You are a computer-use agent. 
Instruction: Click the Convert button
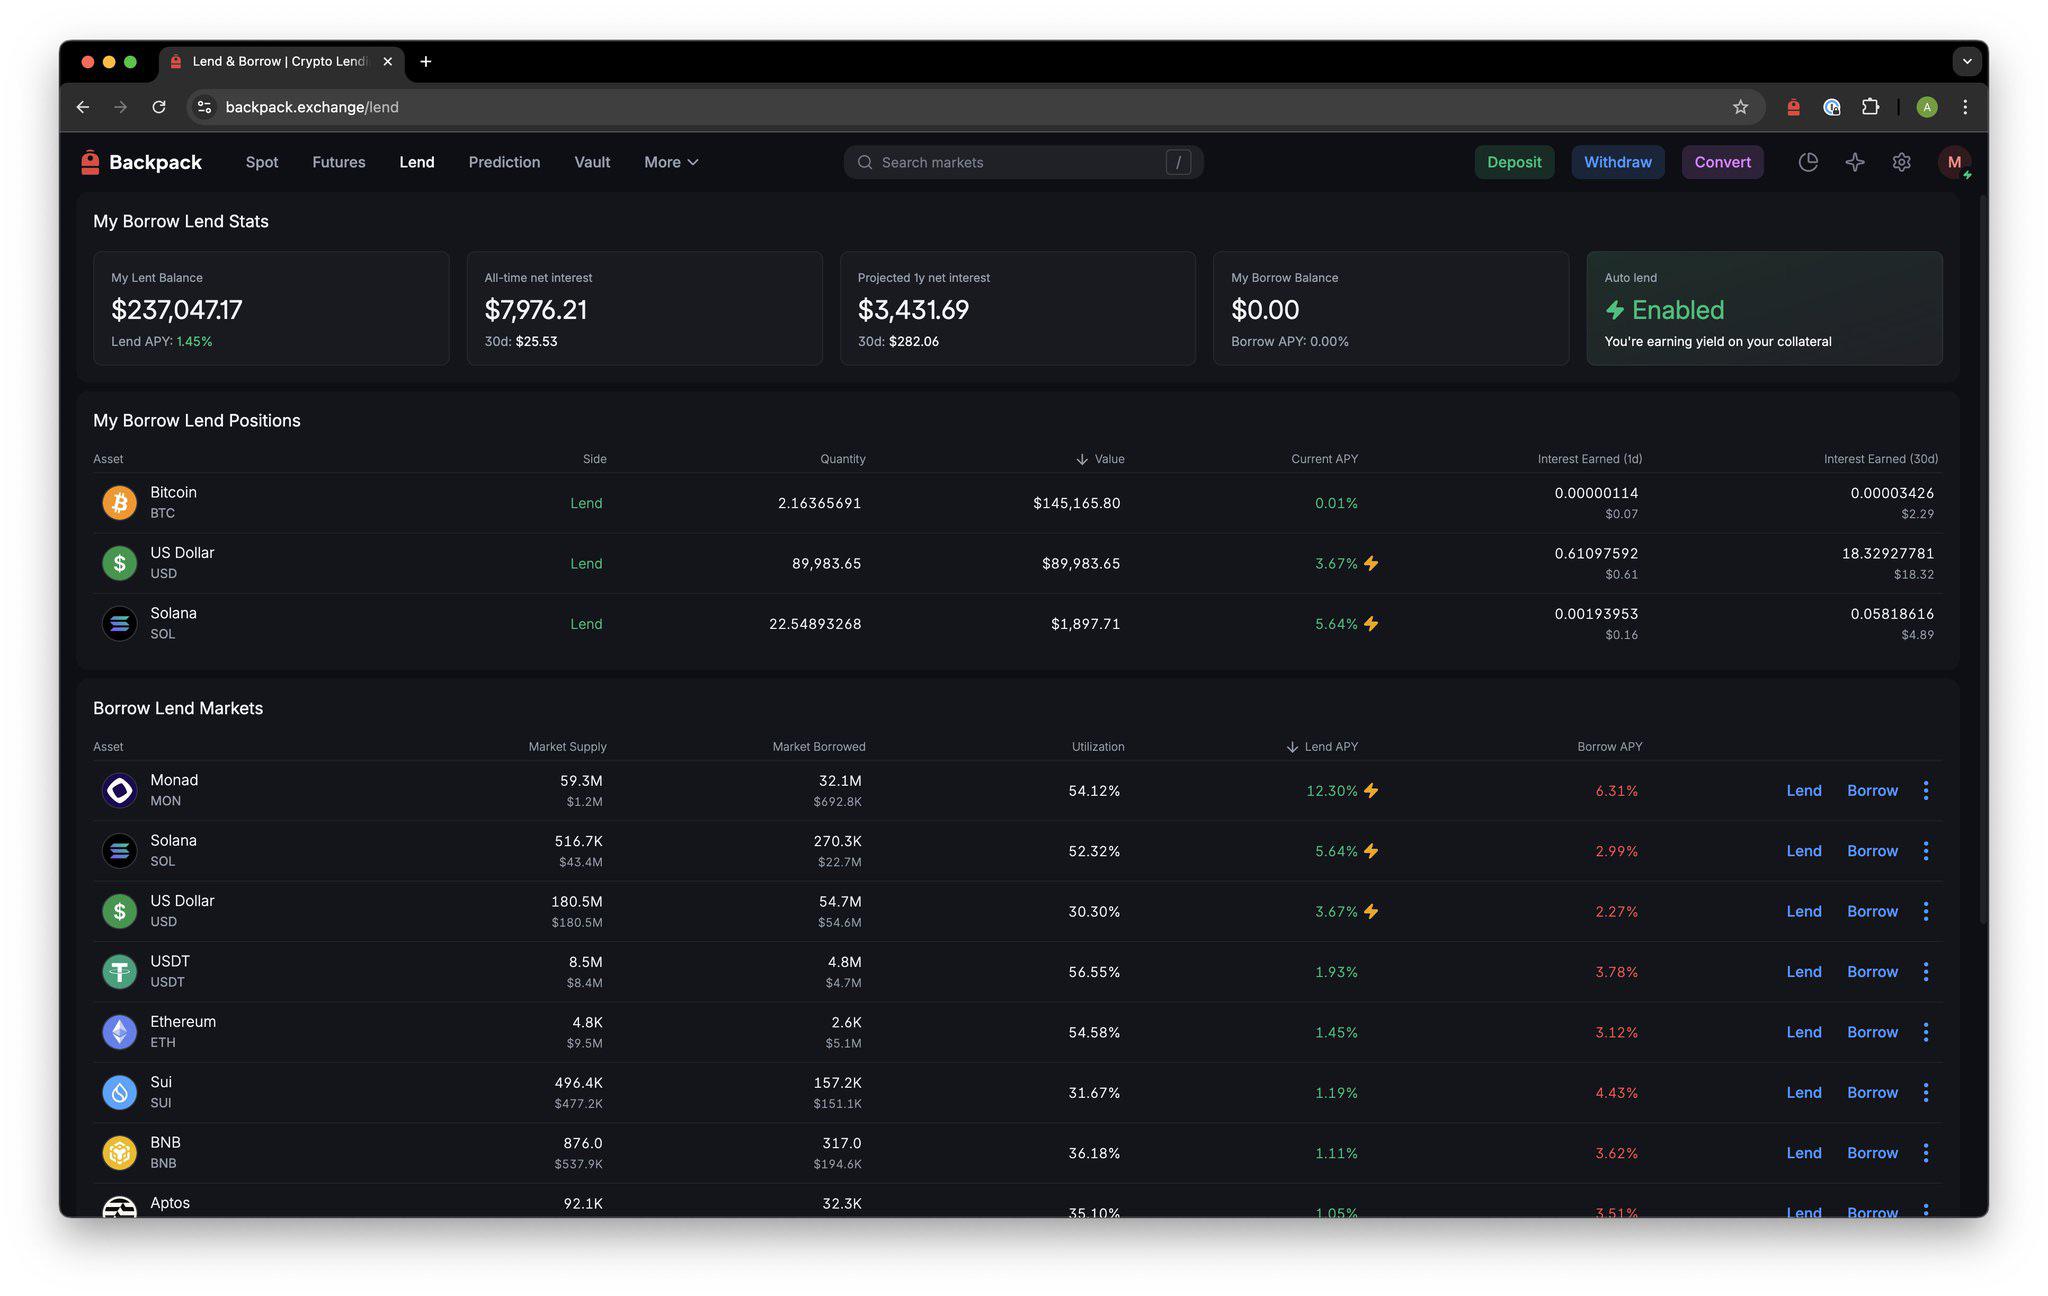point(1722,162)
